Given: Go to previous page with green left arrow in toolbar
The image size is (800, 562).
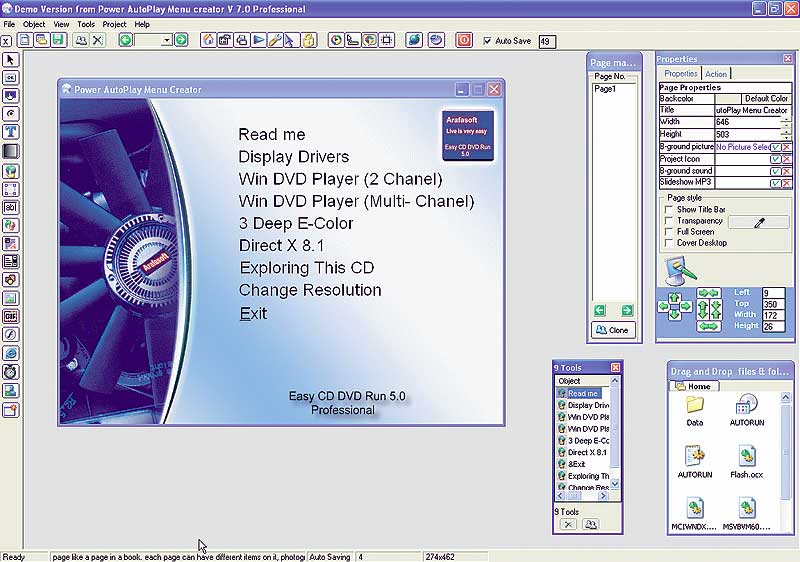Looking at the screenshot, I should [126, 40].
